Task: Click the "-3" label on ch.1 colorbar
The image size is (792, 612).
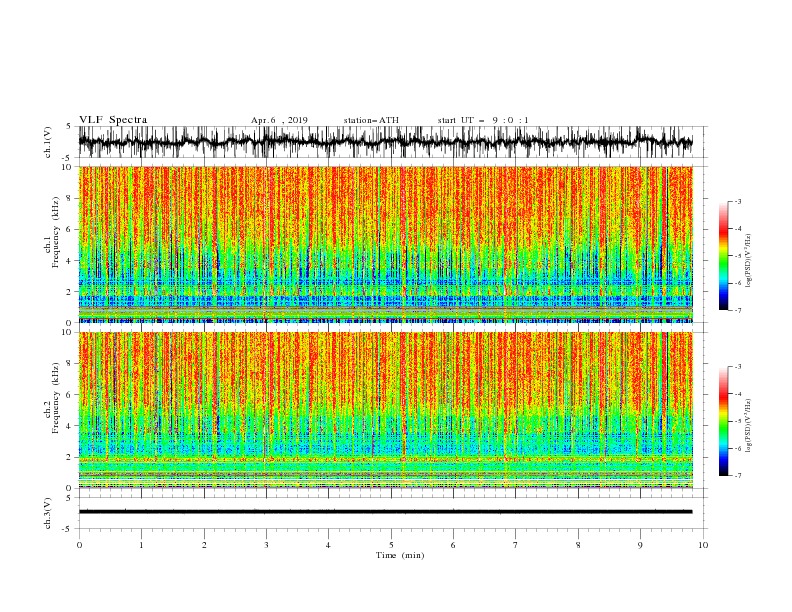Action: tap(737, 201)
